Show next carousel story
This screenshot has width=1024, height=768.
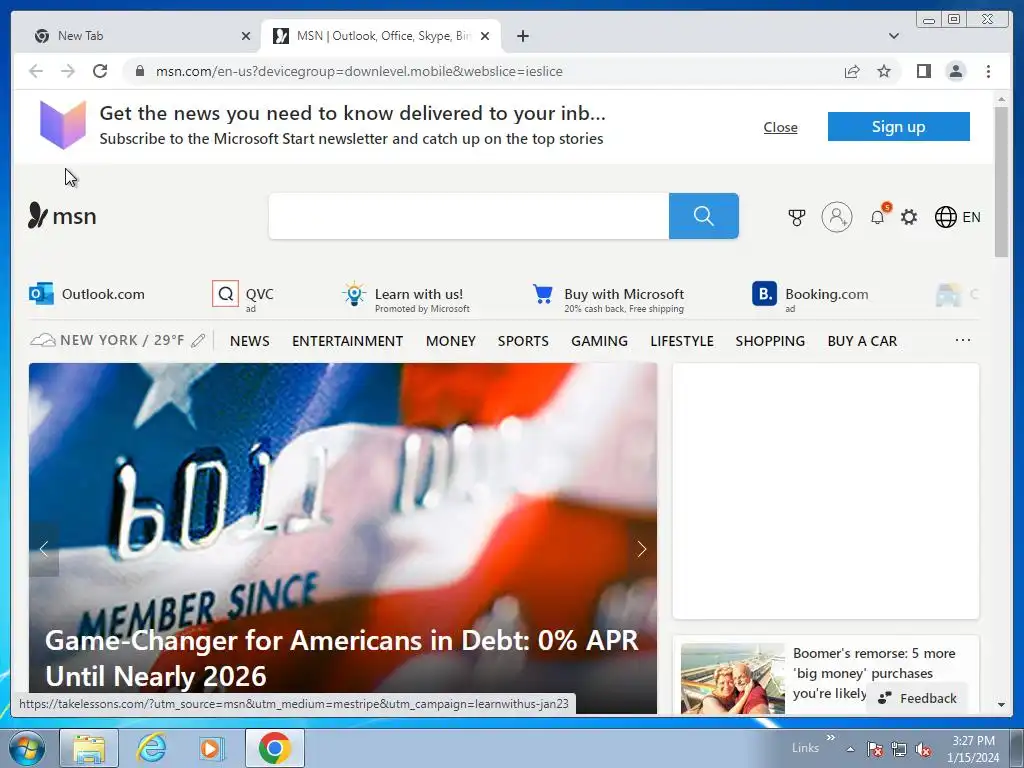pyautogui.click(x=641, y=549)
